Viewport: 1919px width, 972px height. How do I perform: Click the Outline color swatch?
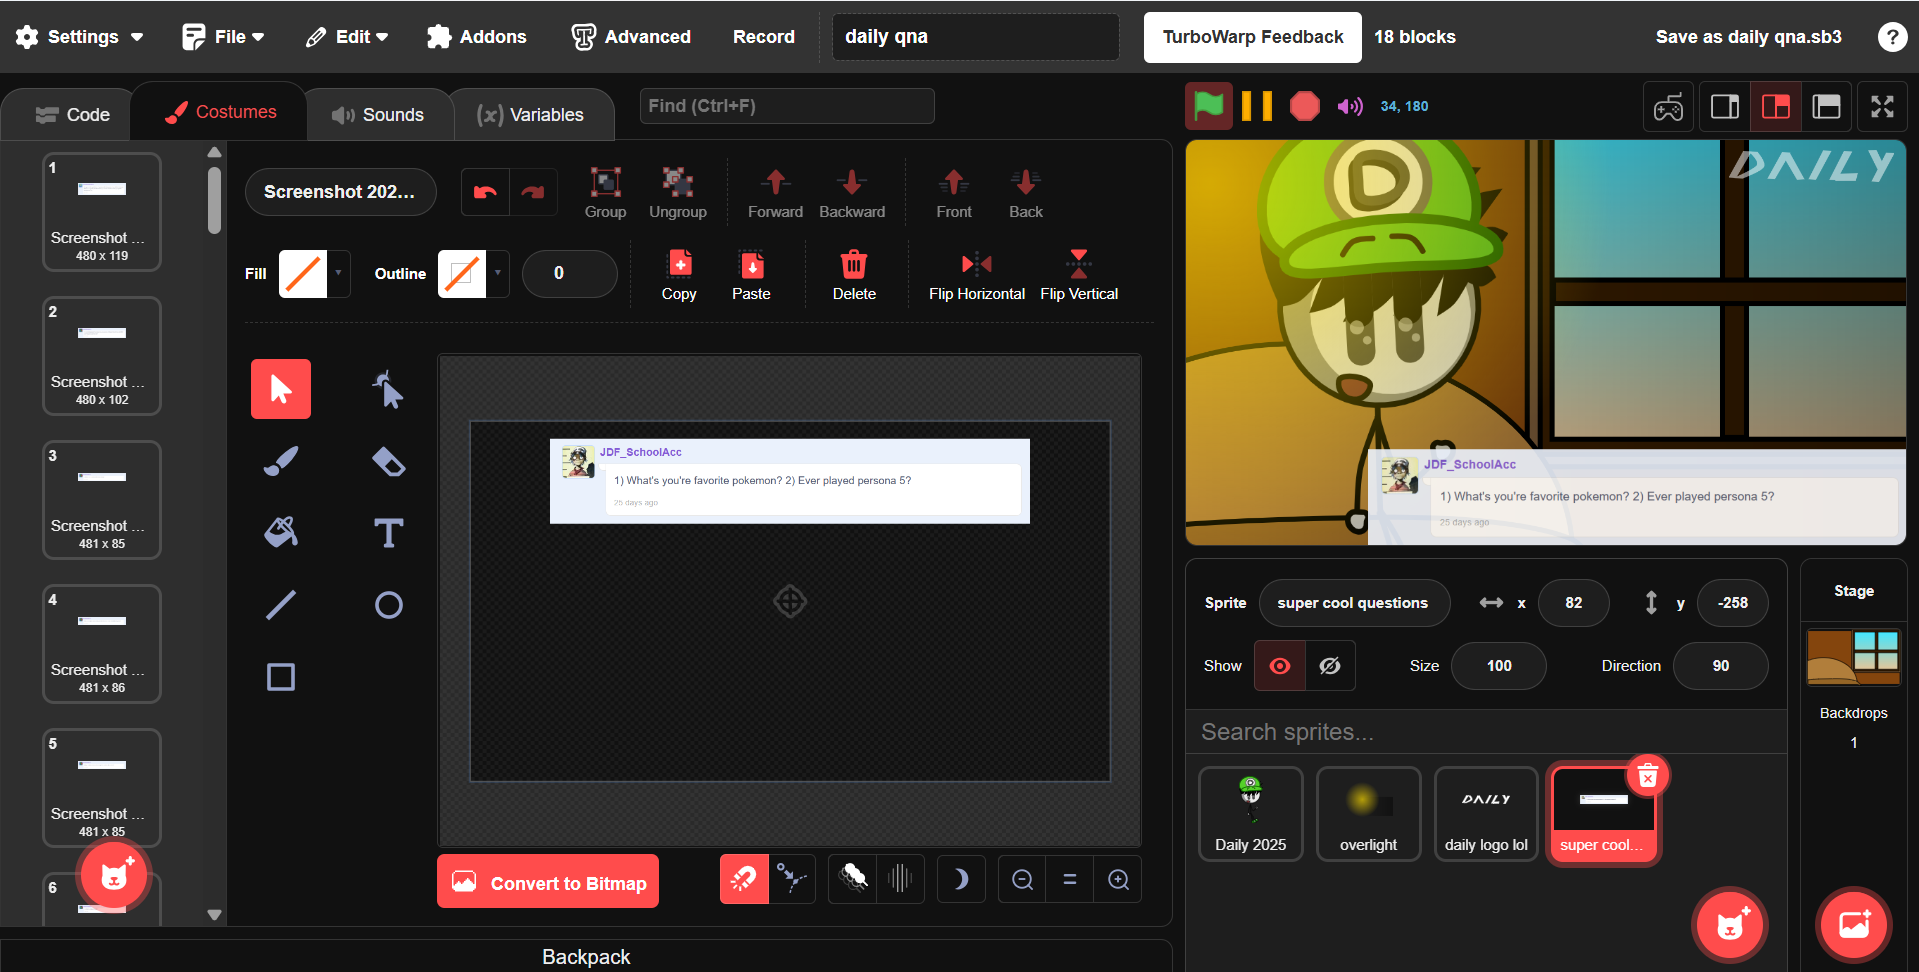pos(462,274)
